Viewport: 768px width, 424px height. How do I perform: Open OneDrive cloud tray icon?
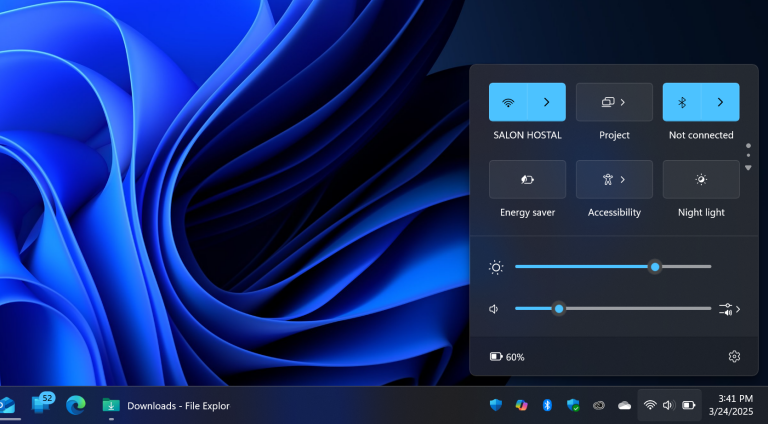[x=625, y=405]
